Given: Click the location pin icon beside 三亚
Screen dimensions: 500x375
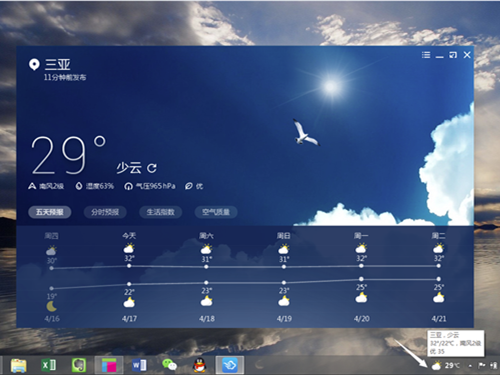Looking at the screenshot, I should click(34, 64).
